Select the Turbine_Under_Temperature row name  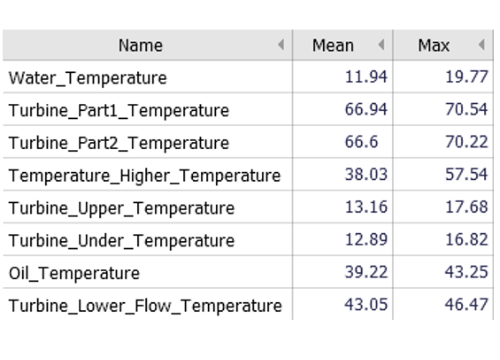pos(122,240)
